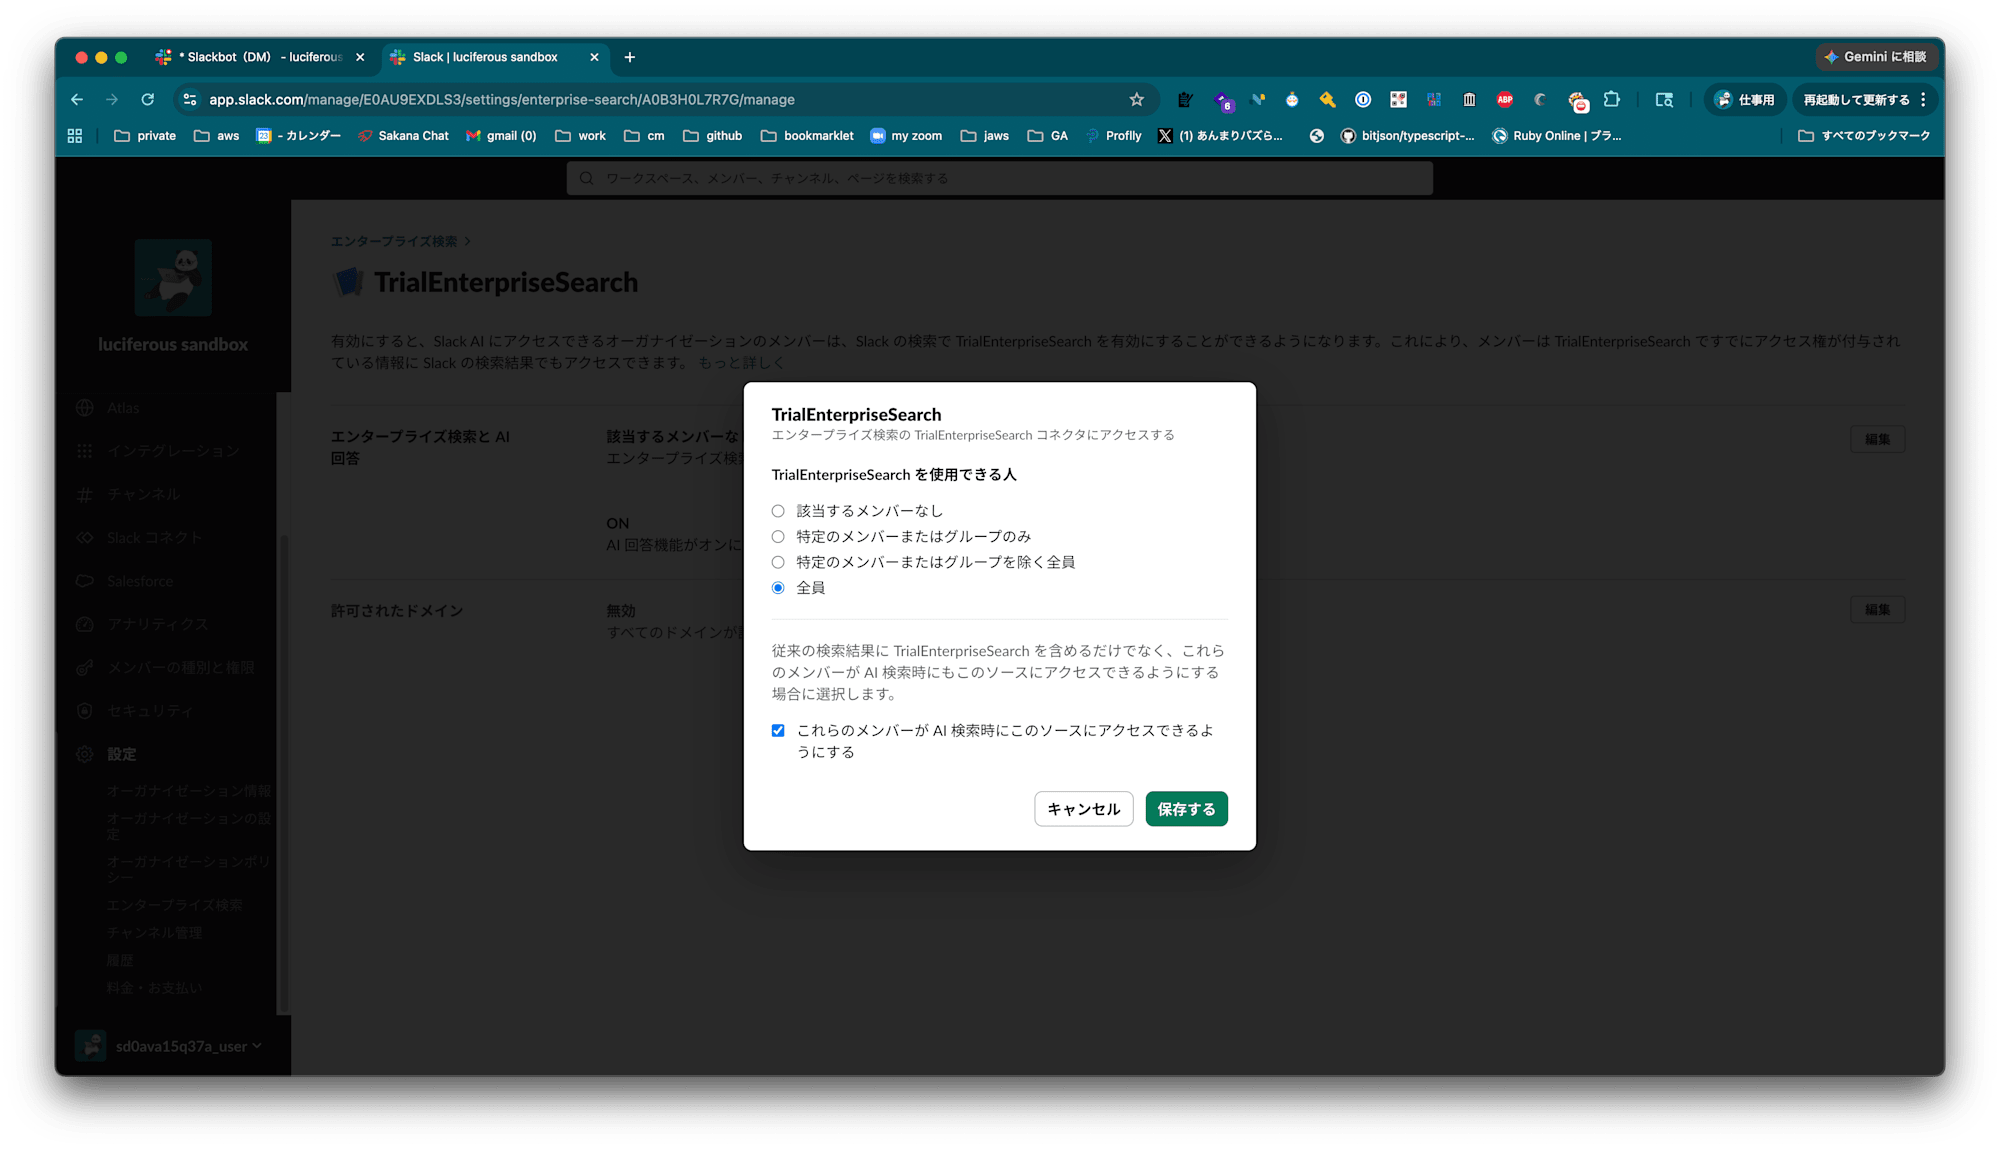Open the github bookmarks folder

(x=713, y=136)
